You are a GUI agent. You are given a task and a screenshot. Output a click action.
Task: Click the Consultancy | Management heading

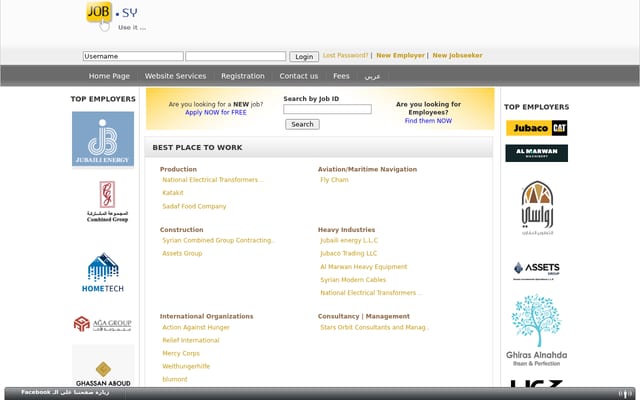tap(364, 316)
